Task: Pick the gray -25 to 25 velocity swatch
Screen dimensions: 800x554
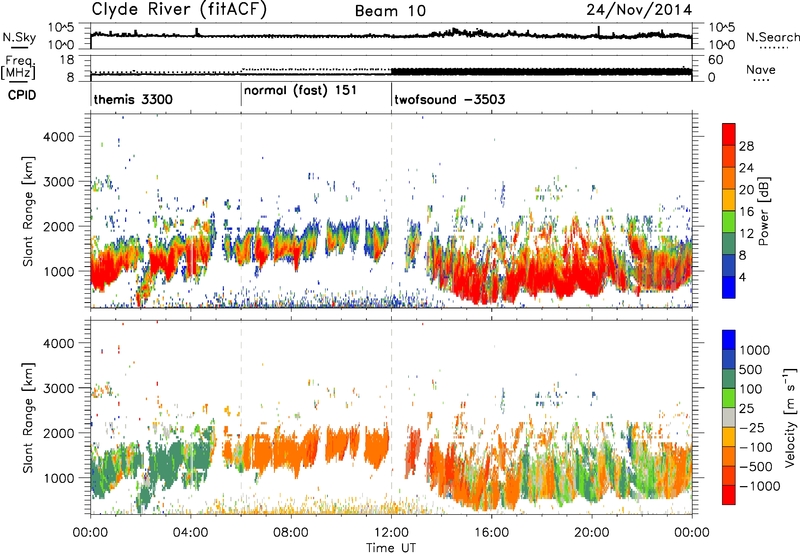Action: click(x=729, y=417)
